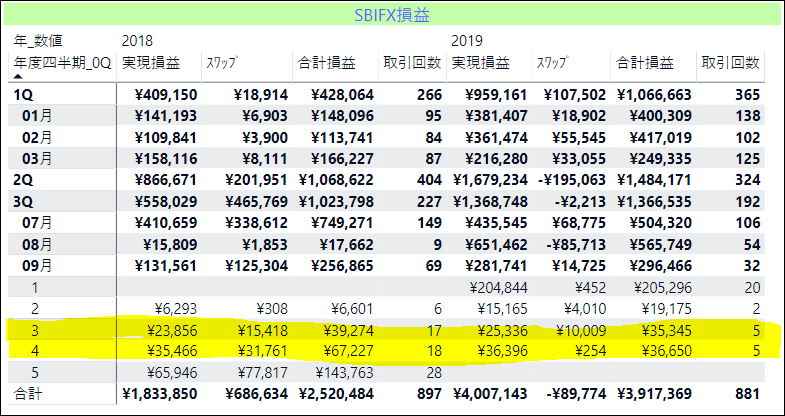Click the ¥296,466 cell
This screenshot has height=416, width=785.
[660, 265]
